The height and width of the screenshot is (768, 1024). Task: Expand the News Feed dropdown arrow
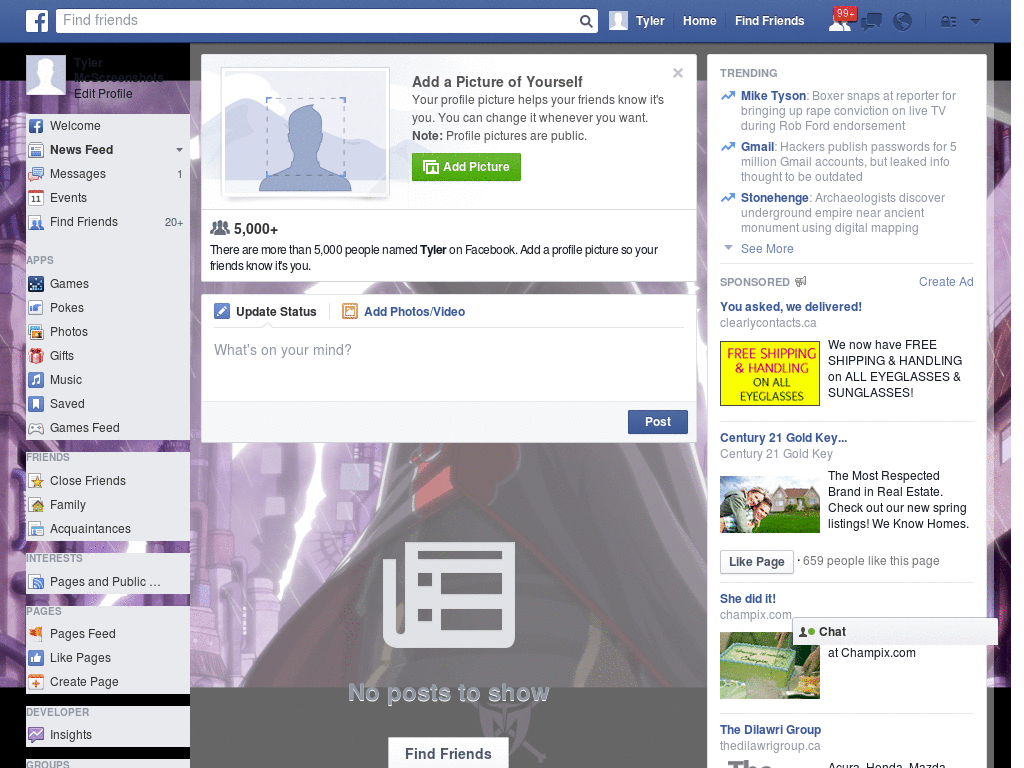tap(179, 150)
